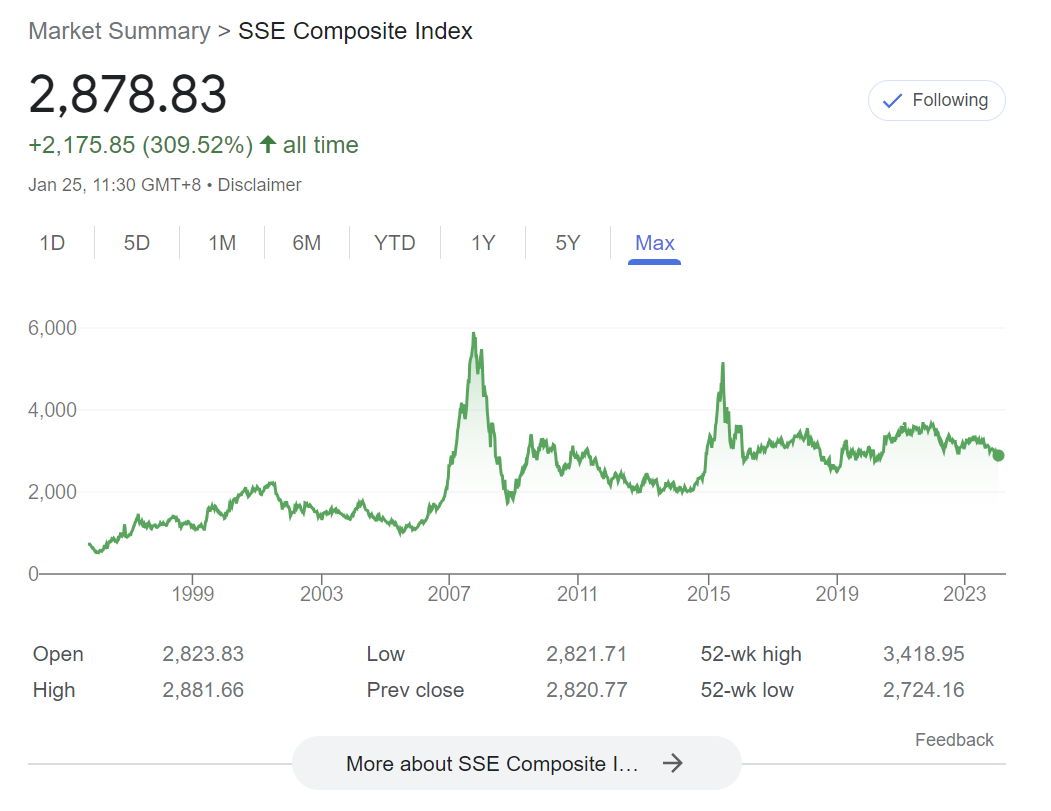Click the High label in stats table
Image resolution: width=1051 pixels, height=811 pixels.
click(54, 690)
